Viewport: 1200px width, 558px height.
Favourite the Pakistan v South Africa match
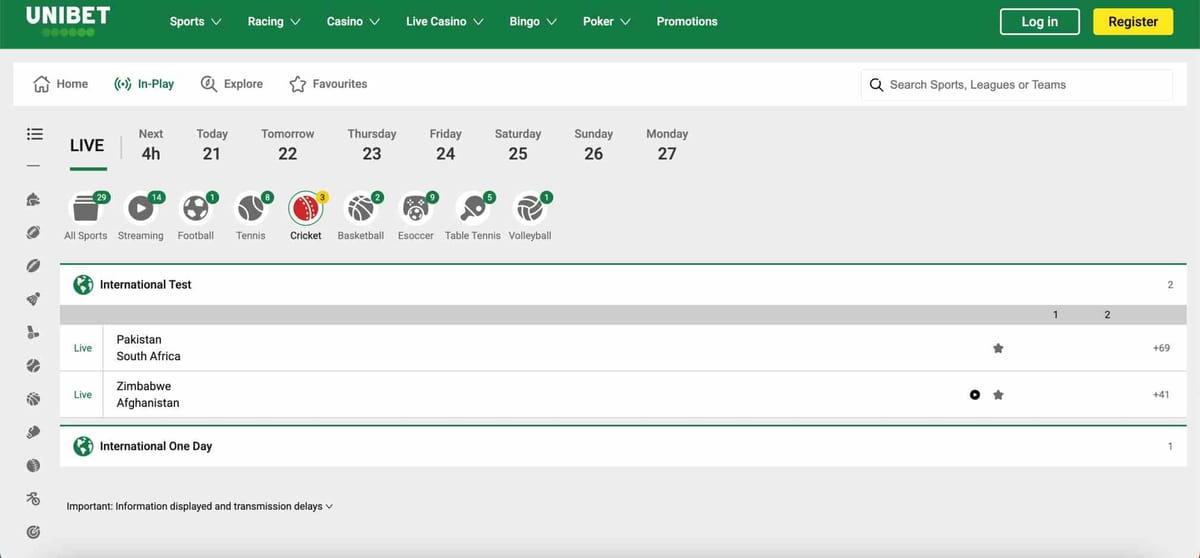click(998, 348)
